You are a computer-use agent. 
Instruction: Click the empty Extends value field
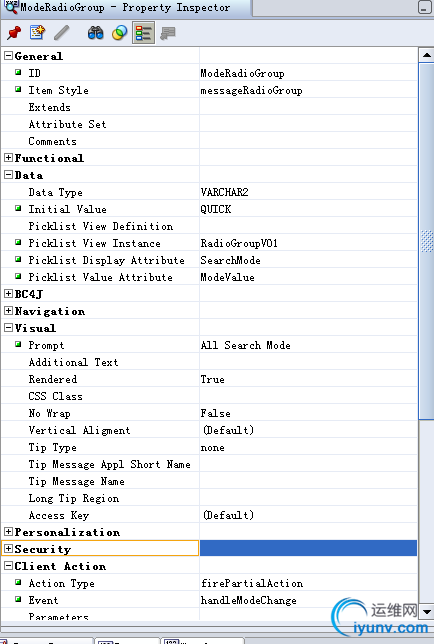308,107
